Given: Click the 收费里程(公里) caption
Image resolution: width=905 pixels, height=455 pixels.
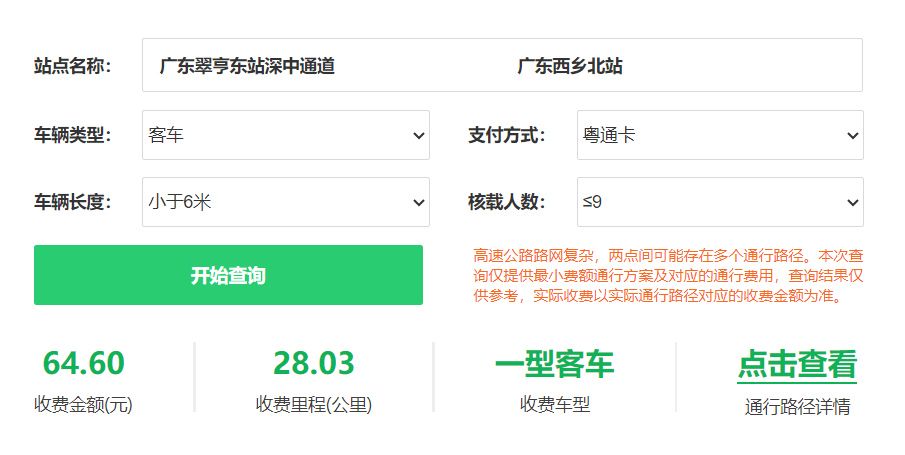Looking at the screenshot, I should (x=314, y=405).
